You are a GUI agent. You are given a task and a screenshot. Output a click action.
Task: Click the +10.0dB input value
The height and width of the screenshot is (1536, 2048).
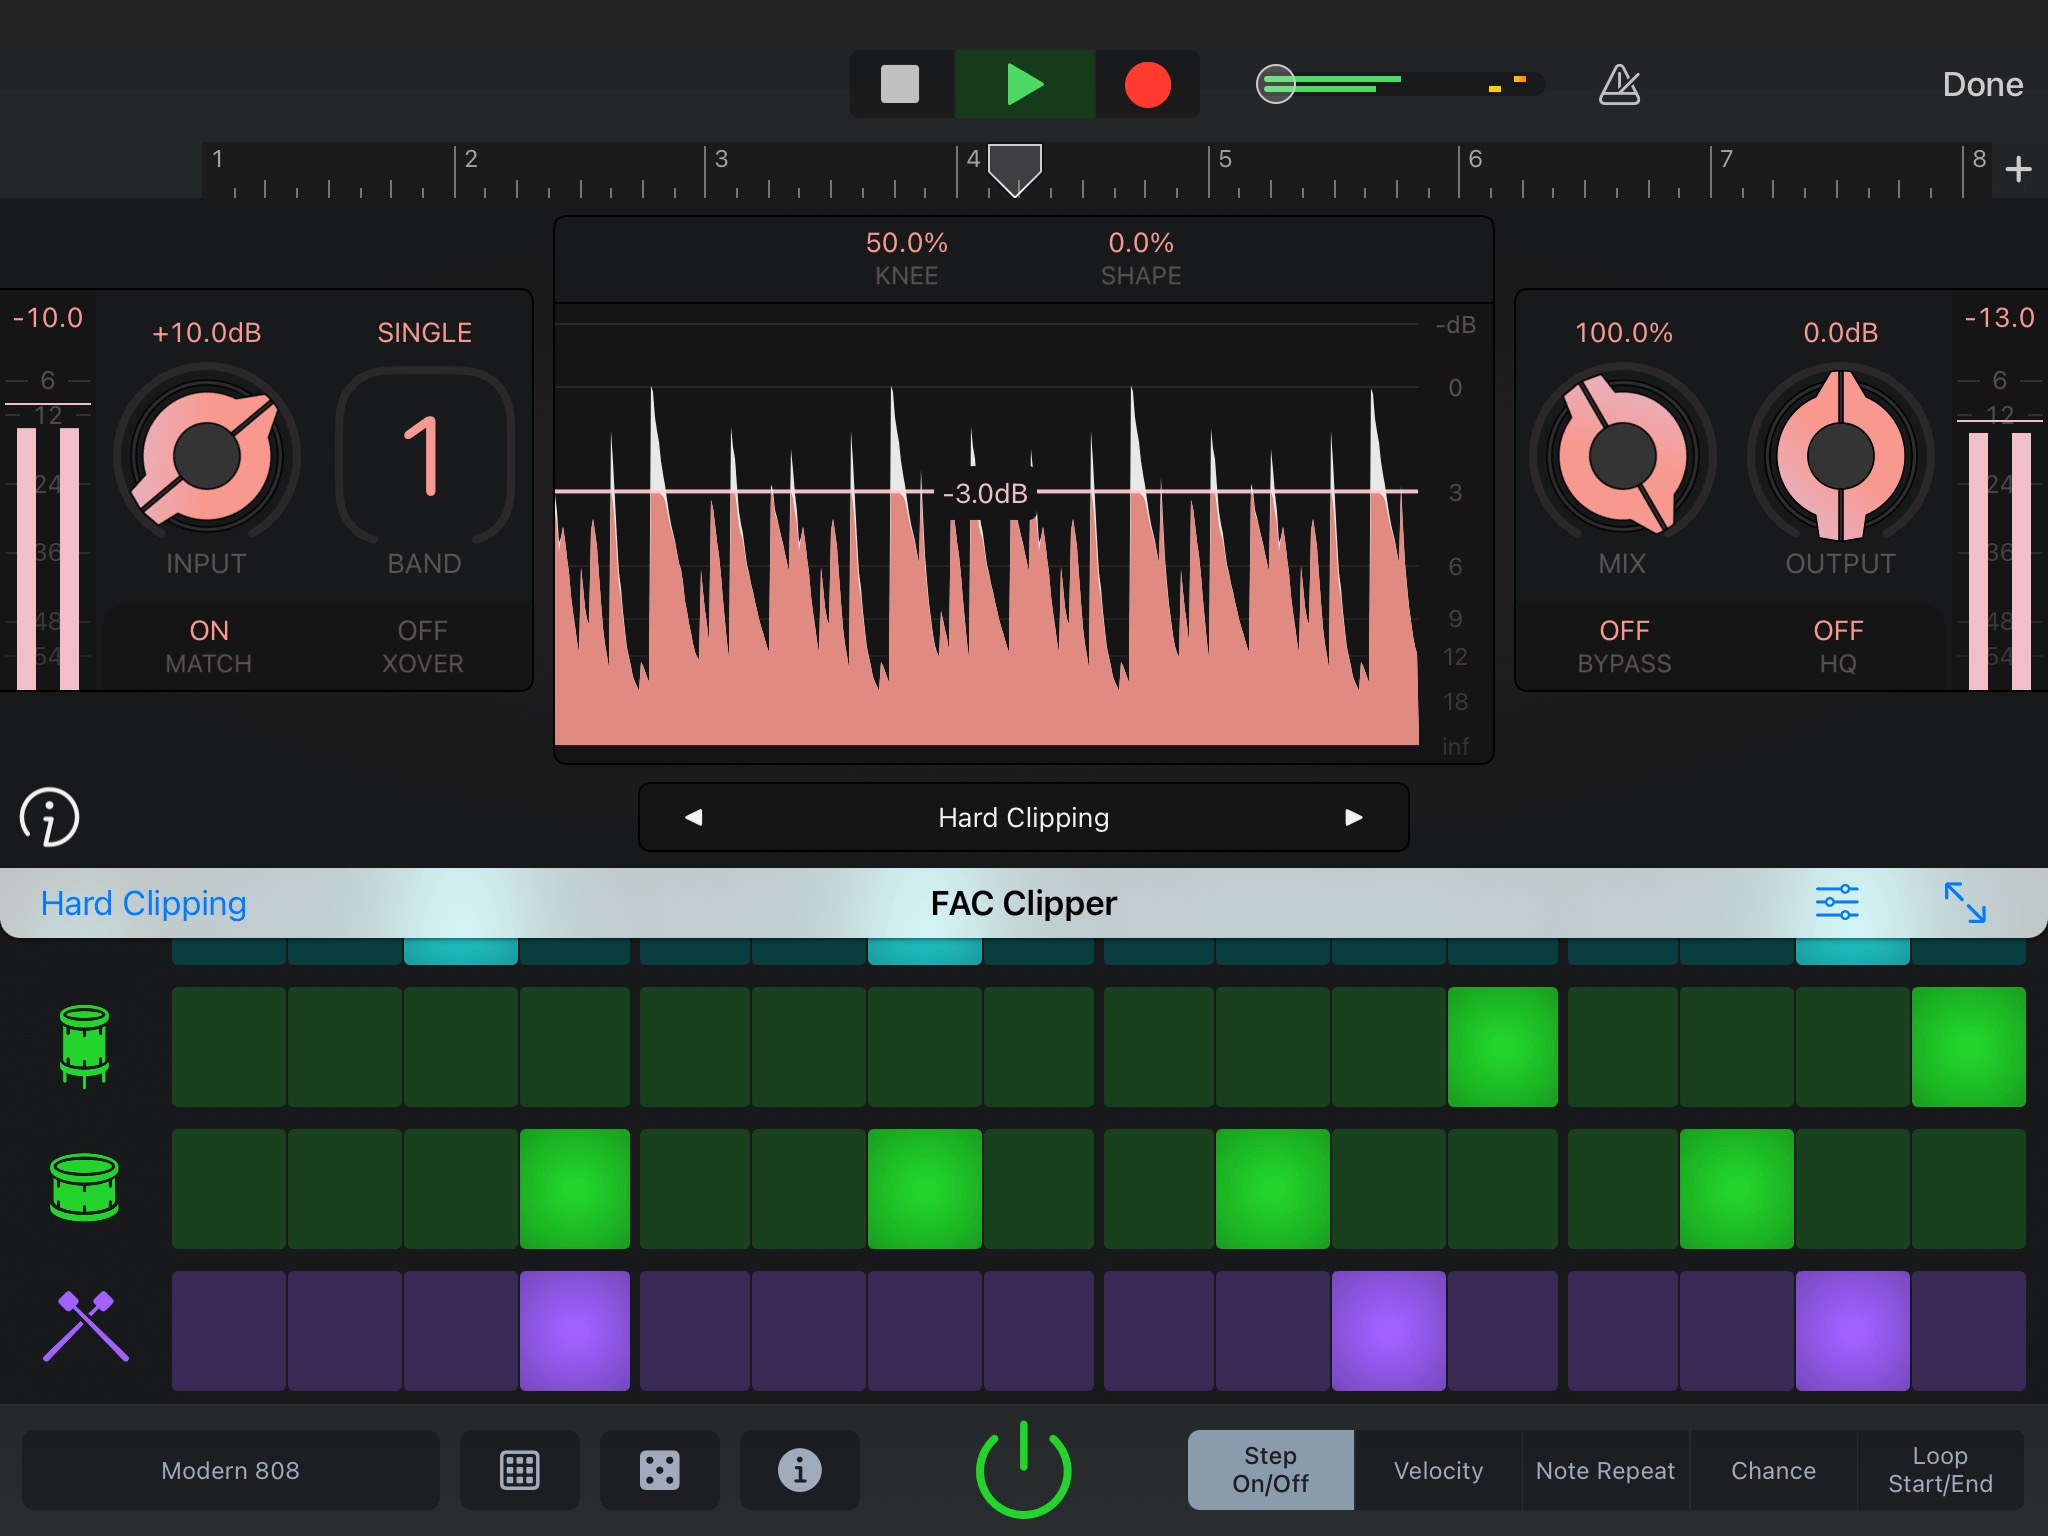207,333
